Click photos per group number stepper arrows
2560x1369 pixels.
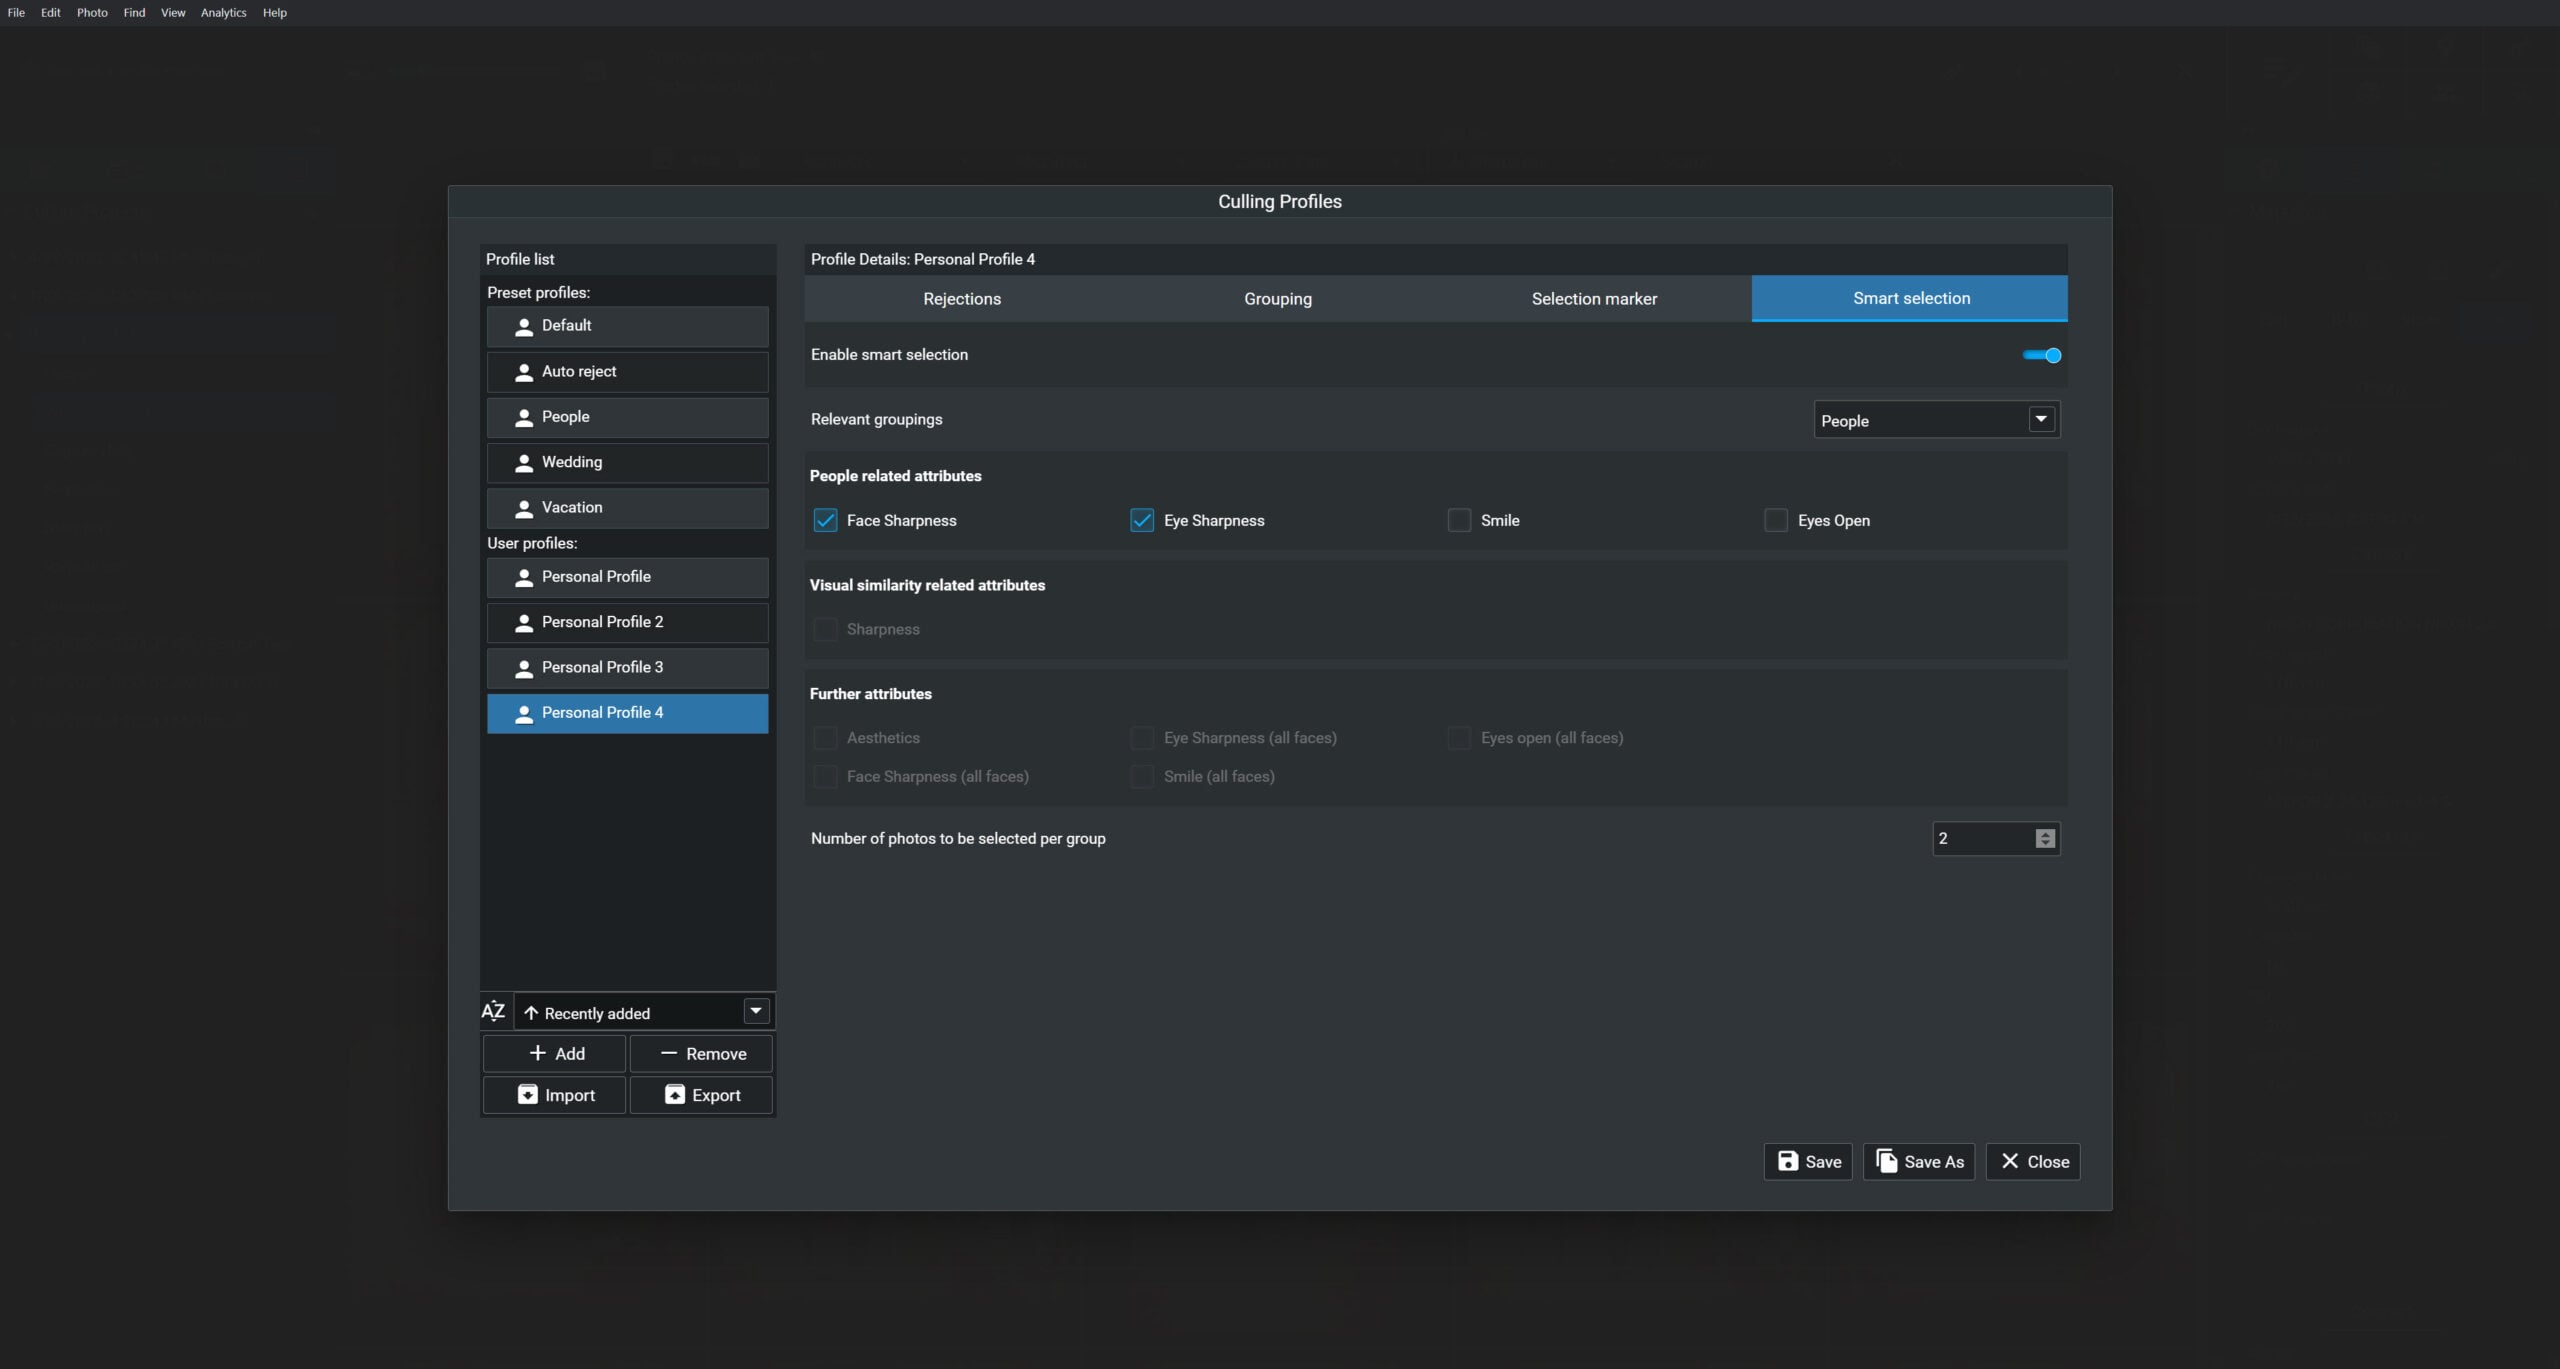[2045, 838]
